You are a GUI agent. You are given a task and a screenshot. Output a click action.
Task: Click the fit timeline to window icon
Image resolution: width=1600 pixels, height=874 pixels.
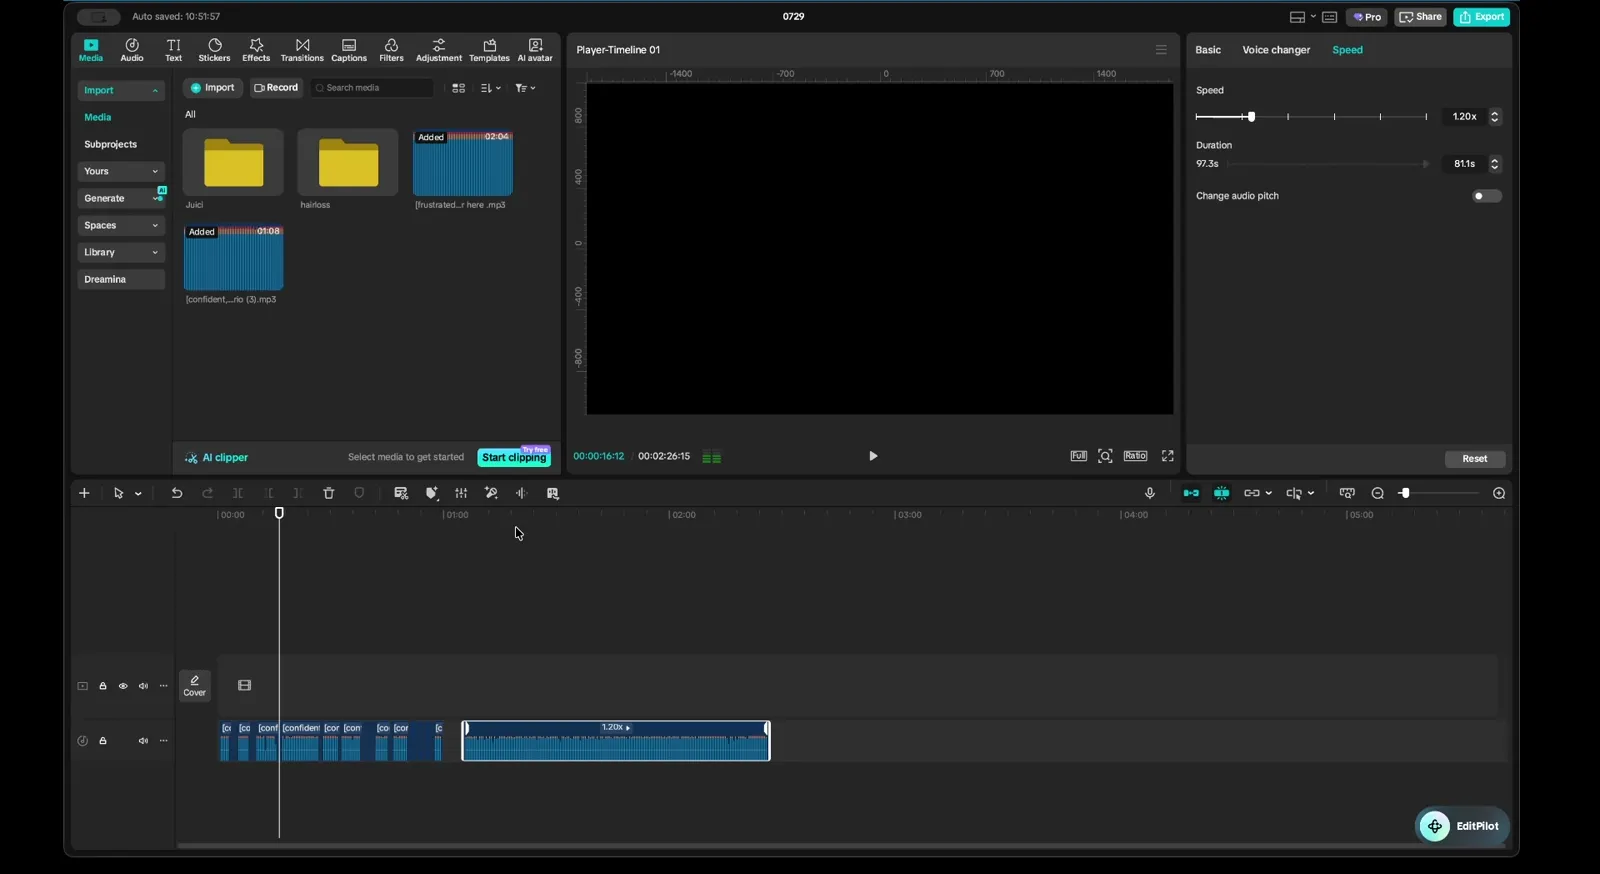[1347, 493]
